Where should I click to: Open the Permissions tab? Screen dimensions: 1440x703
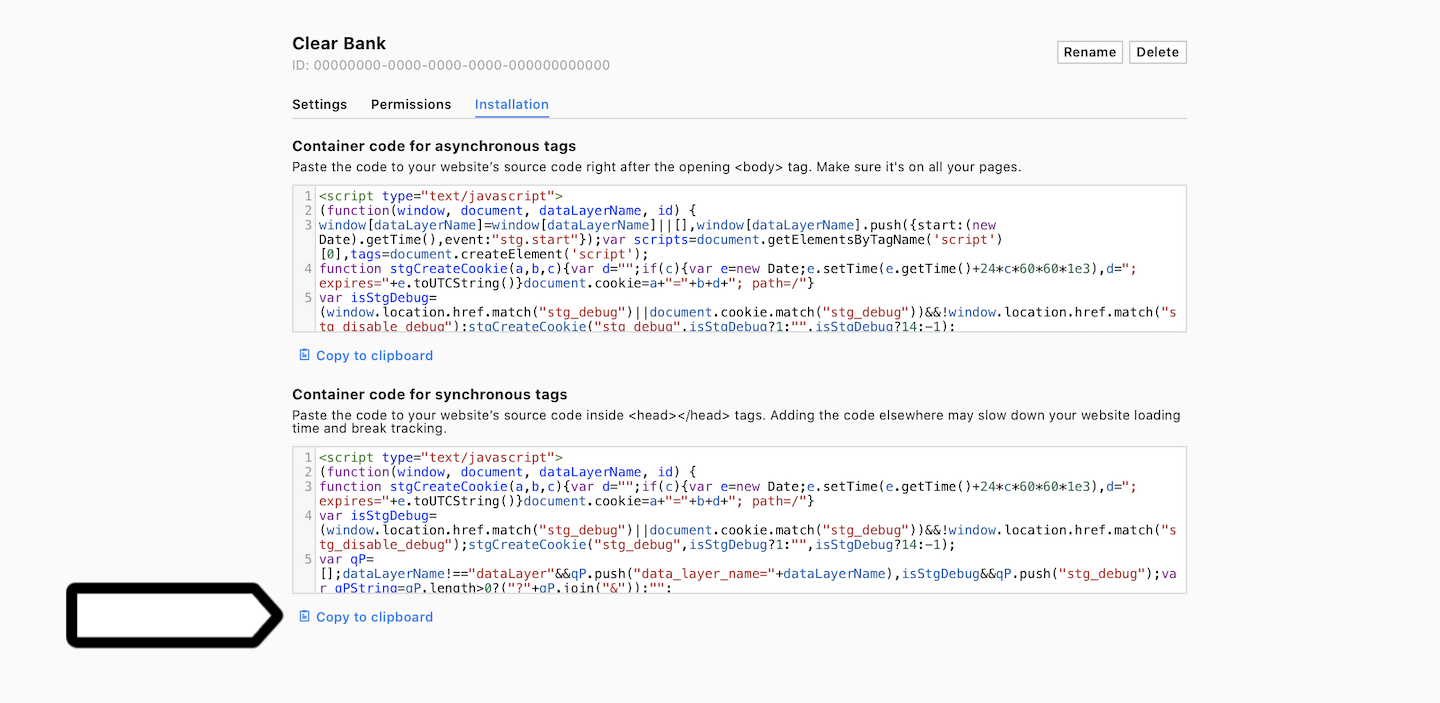[x=410, y=104]
